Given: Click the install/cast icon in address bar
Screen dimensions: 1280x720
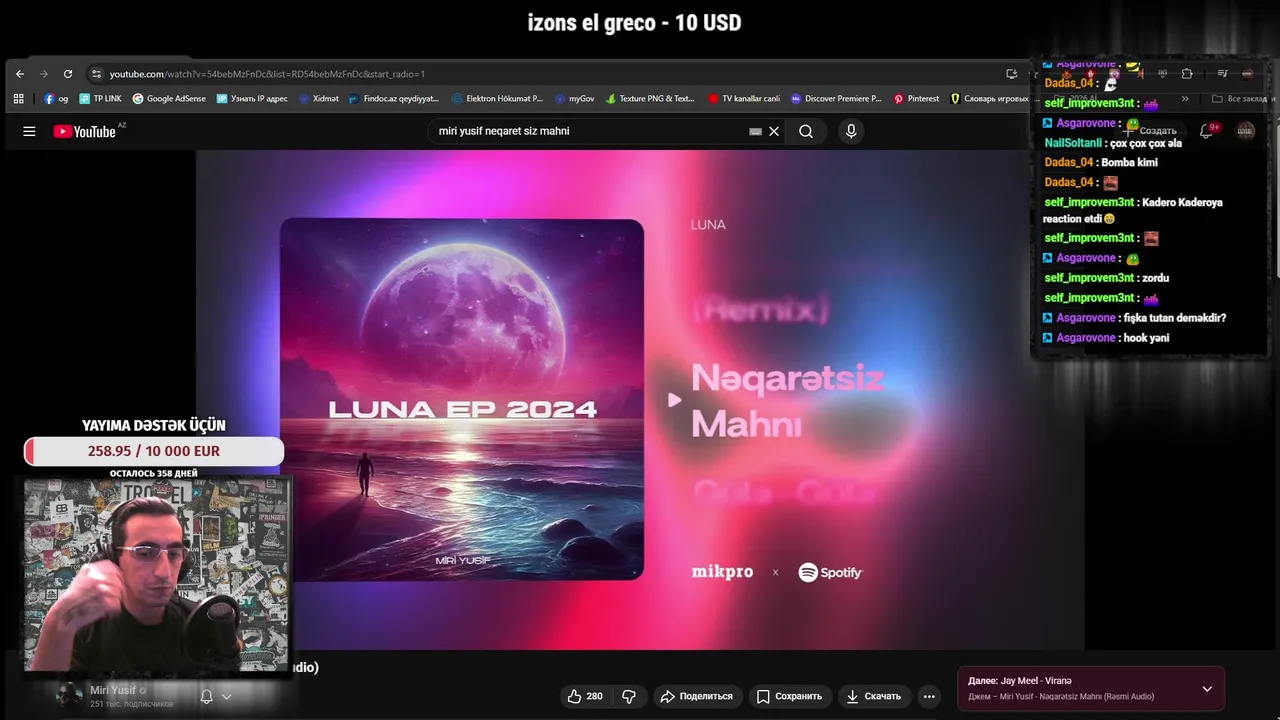Looking at the screenshot, I should point(1012,74).
